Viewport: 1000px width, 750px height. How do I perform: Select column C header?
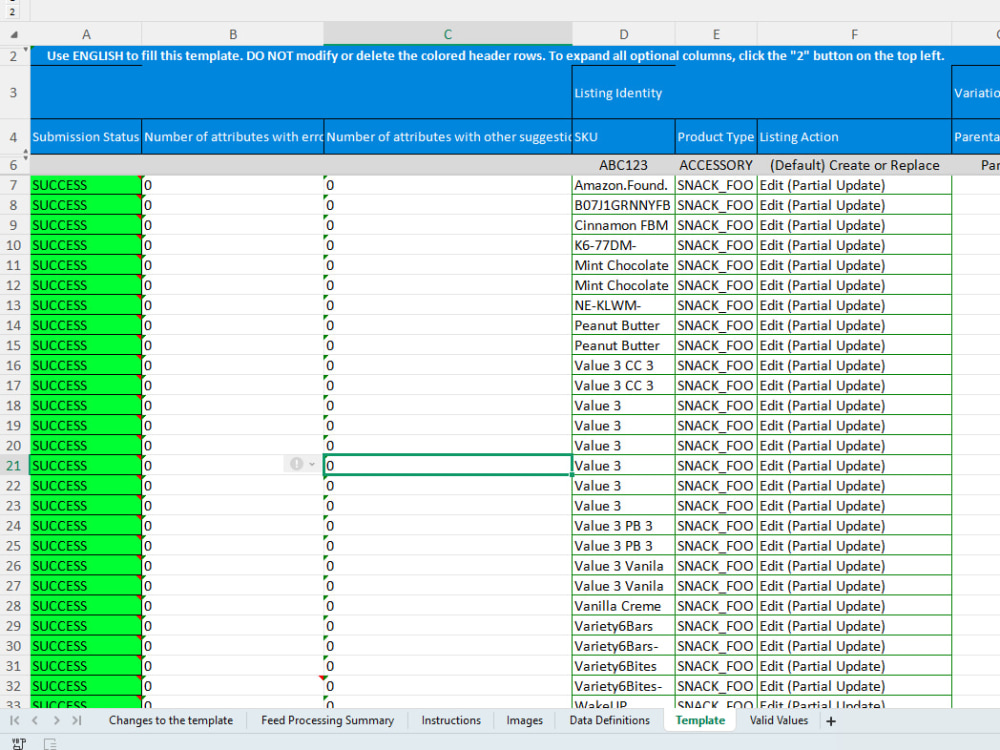448,34
